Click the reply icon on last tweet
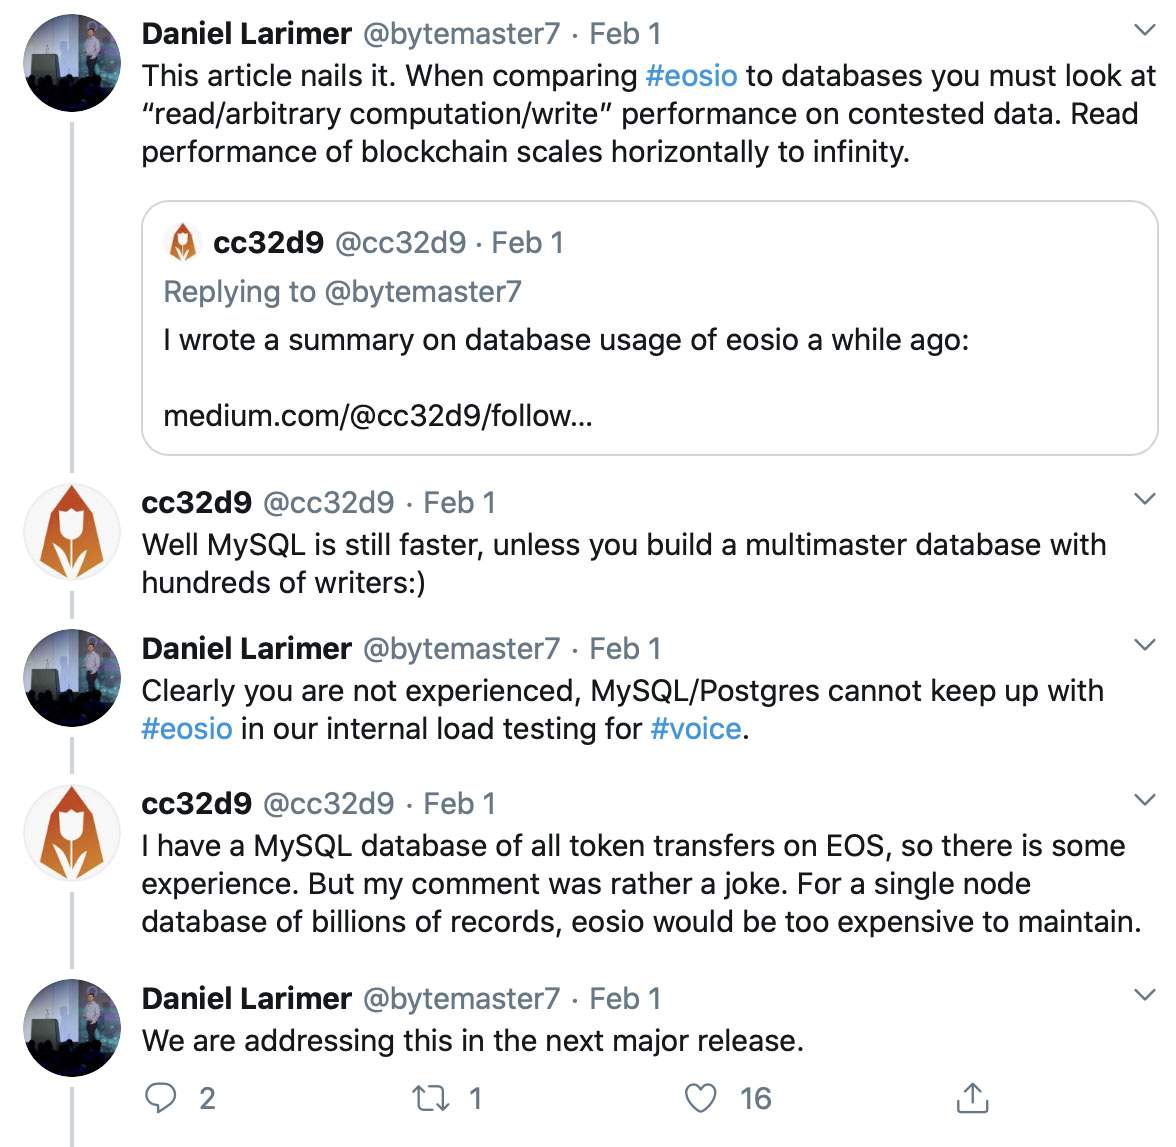Viewport: 1176px width, 1147px height. click(161, 1098)
